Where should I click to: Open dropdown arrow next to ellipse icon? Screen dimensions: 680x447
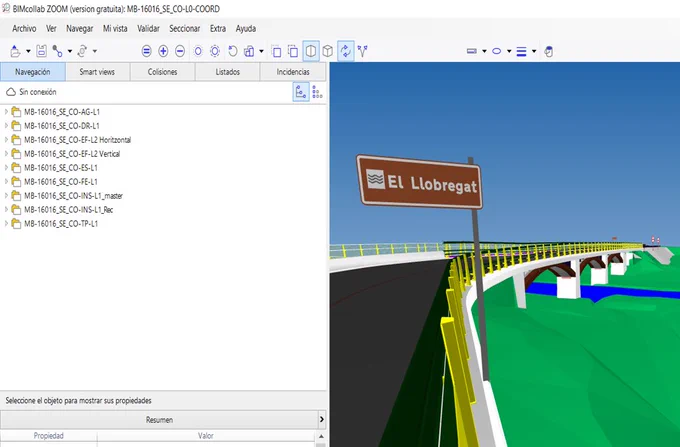tap(509, 51)
